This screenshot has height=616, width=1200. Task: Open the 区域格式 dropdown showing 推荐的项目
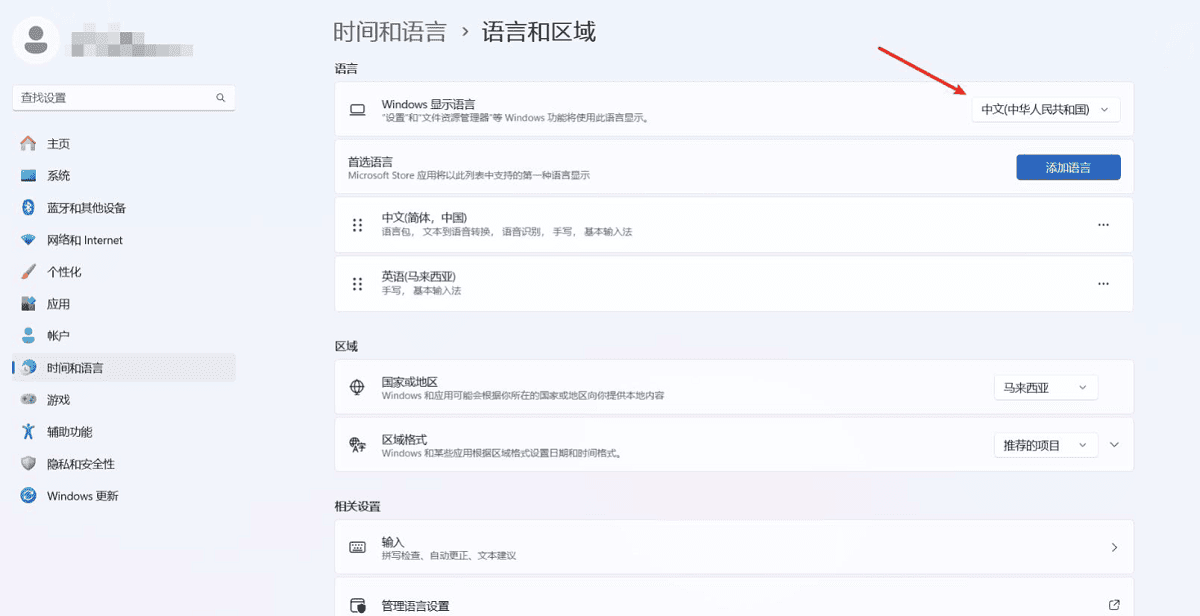point(1046,445)
